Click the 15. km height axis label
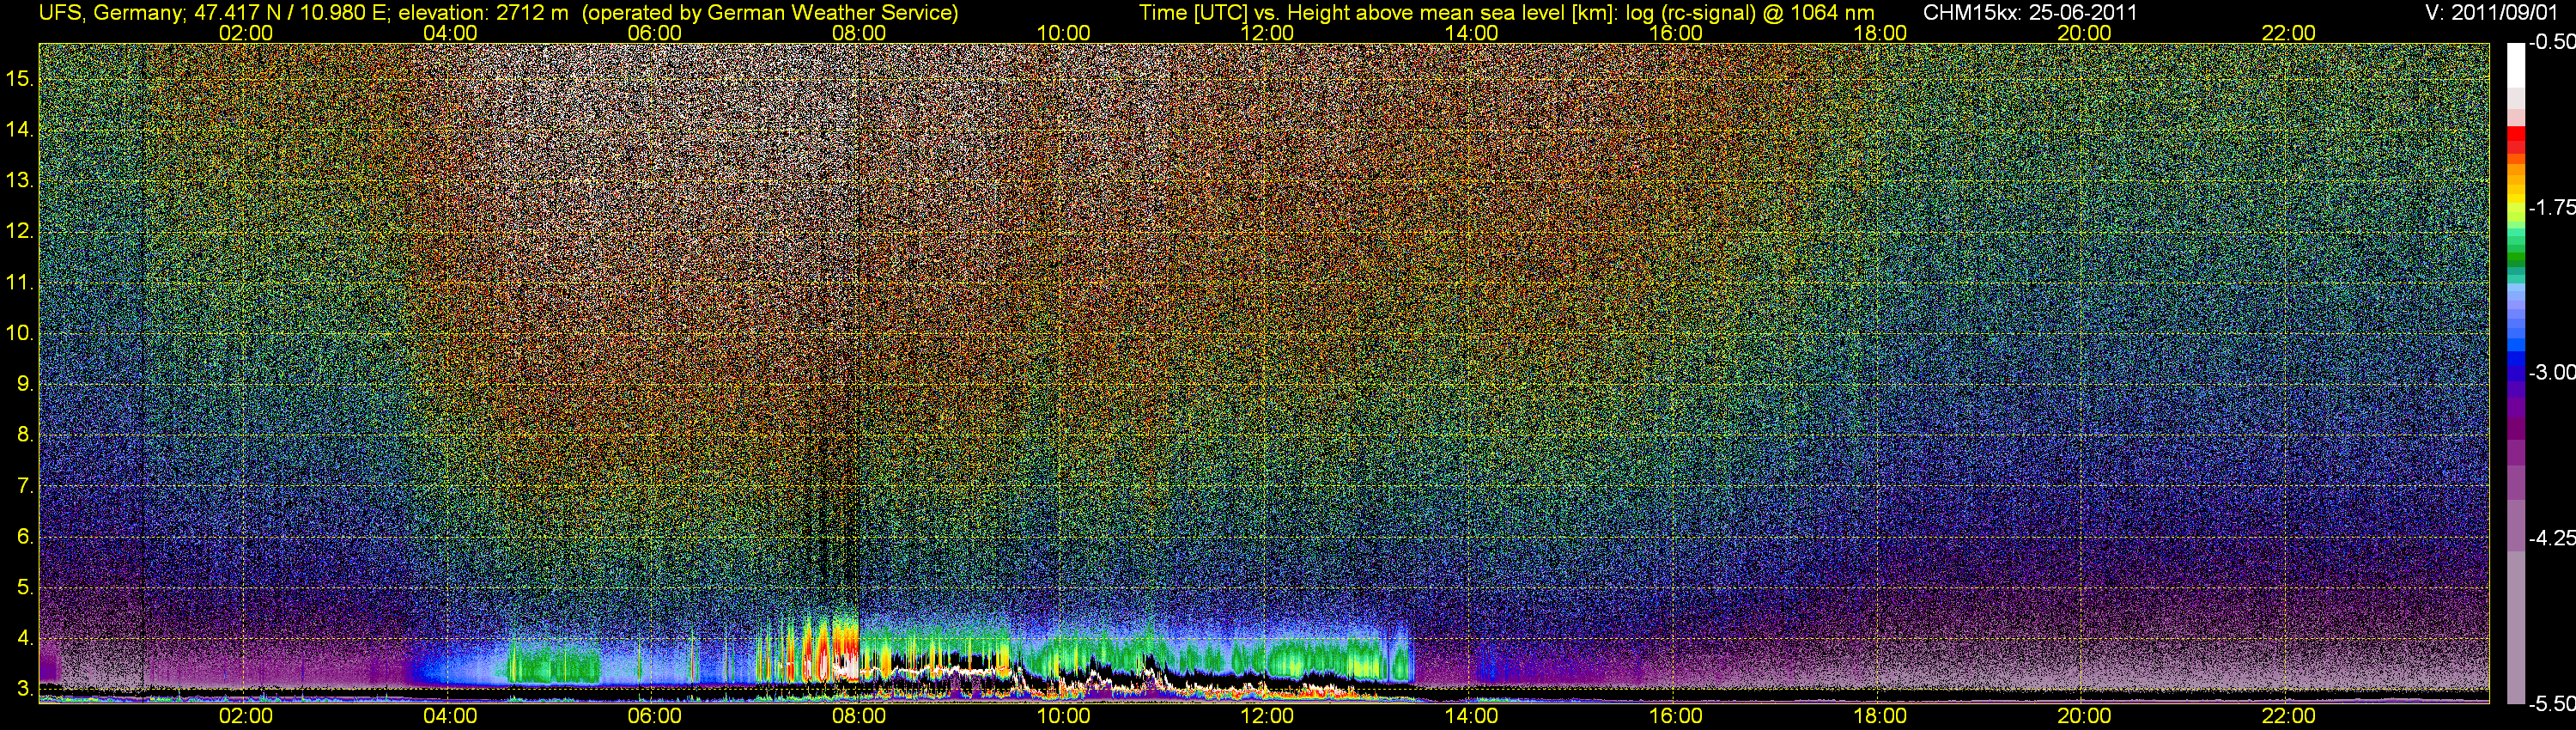The image size is (2576, 730). [x=20, y=78]
